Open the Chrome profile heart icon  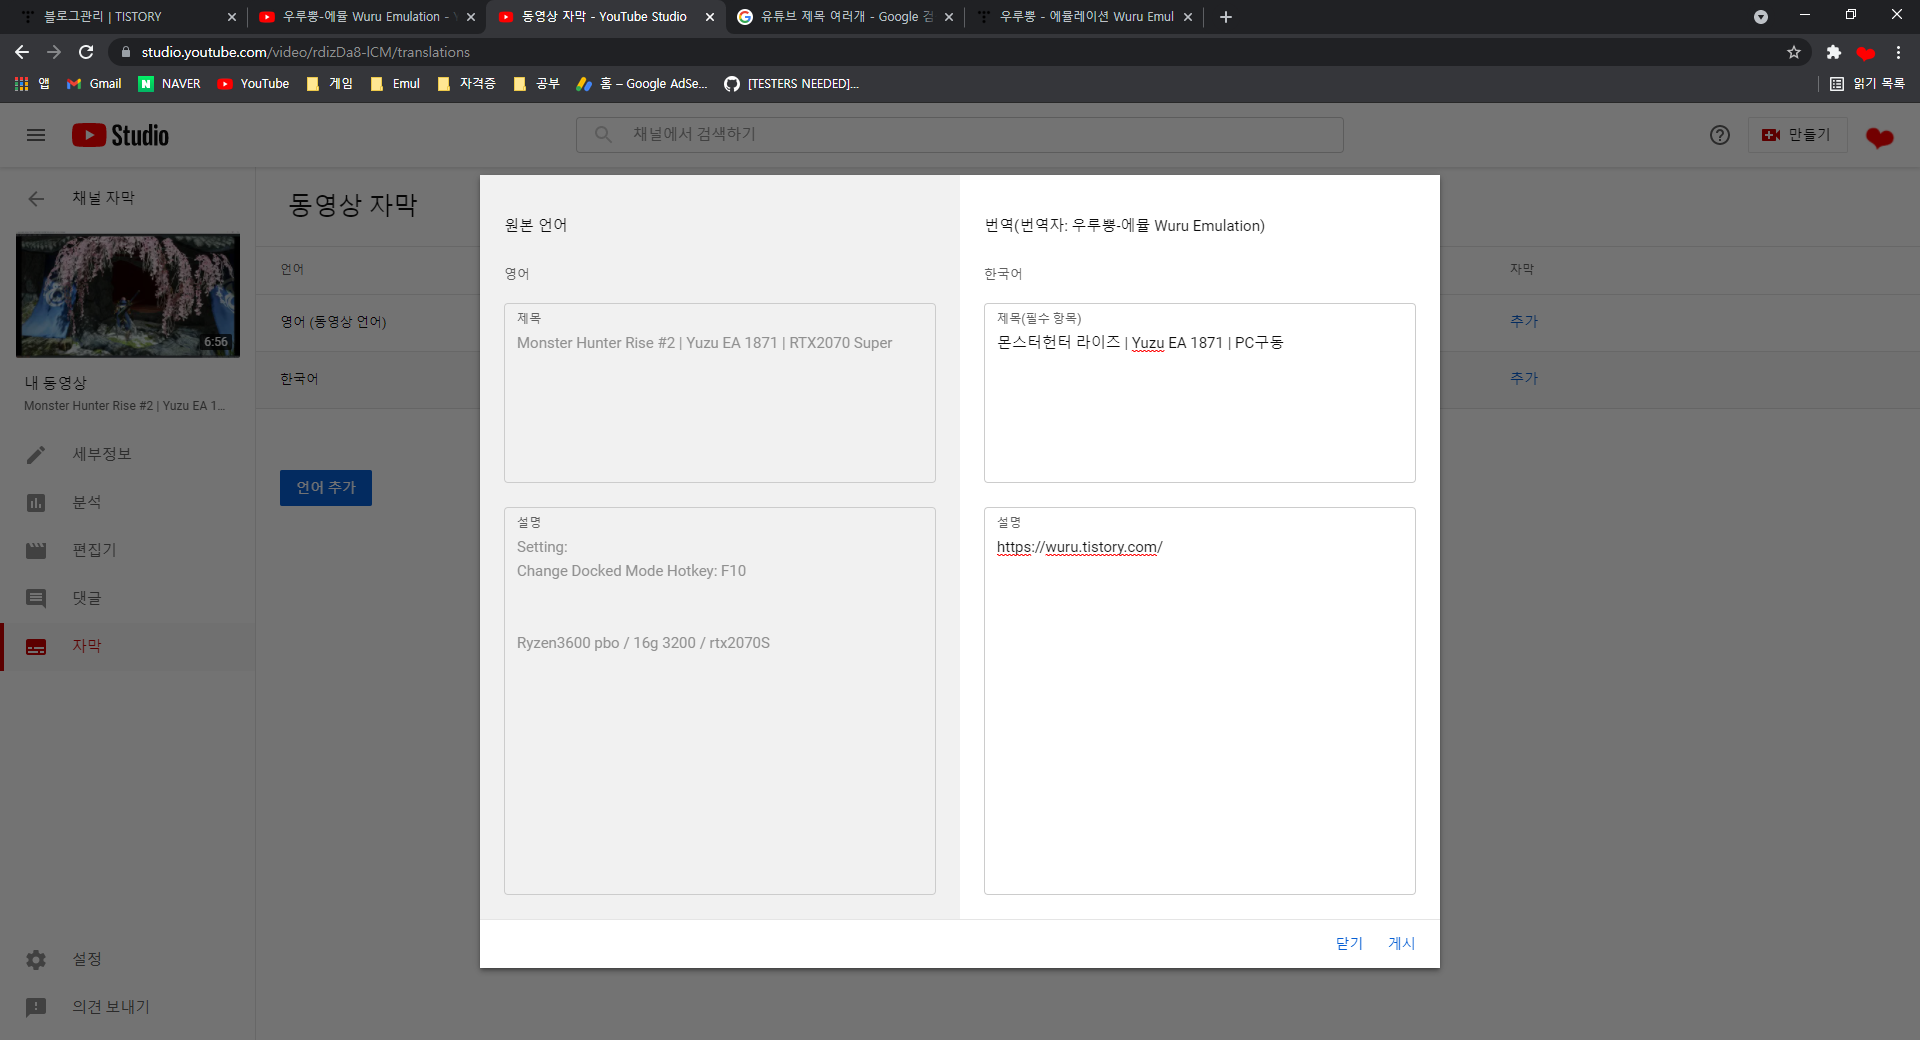tap(1866, 53)
